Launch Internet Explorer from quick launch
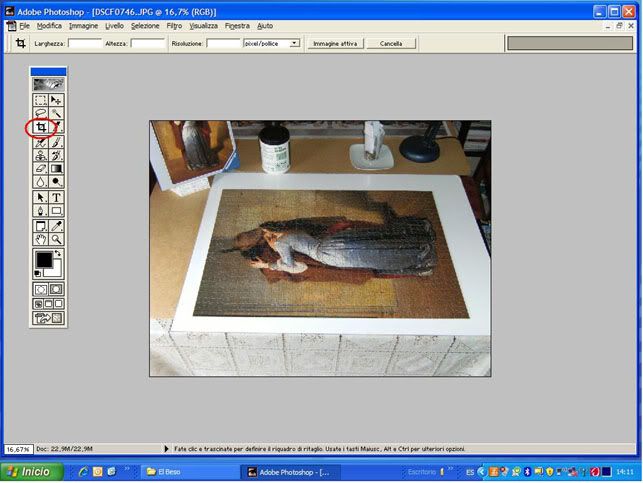The width and height of the screenshot is (643, 483). [83, 472]
